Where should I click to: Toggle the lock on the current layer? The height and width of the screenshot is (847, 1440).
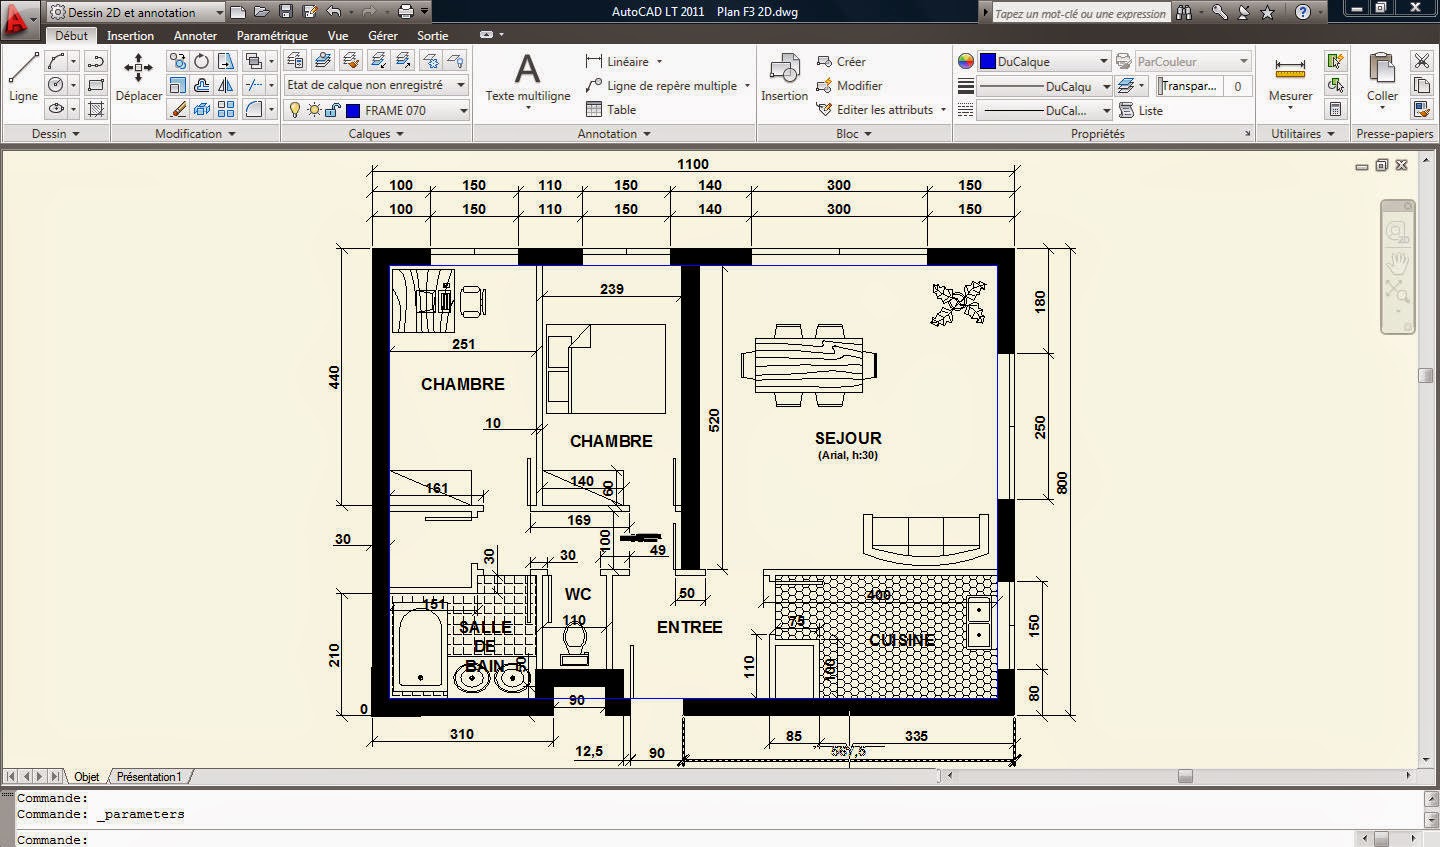[331, 110]
